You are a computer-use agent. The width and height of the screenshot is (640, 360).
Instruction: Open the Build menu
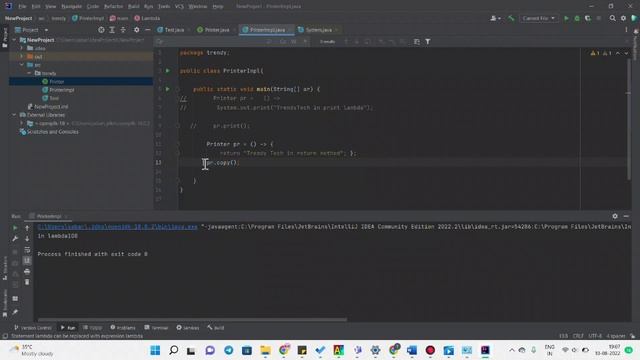click(x=133, y=7)
